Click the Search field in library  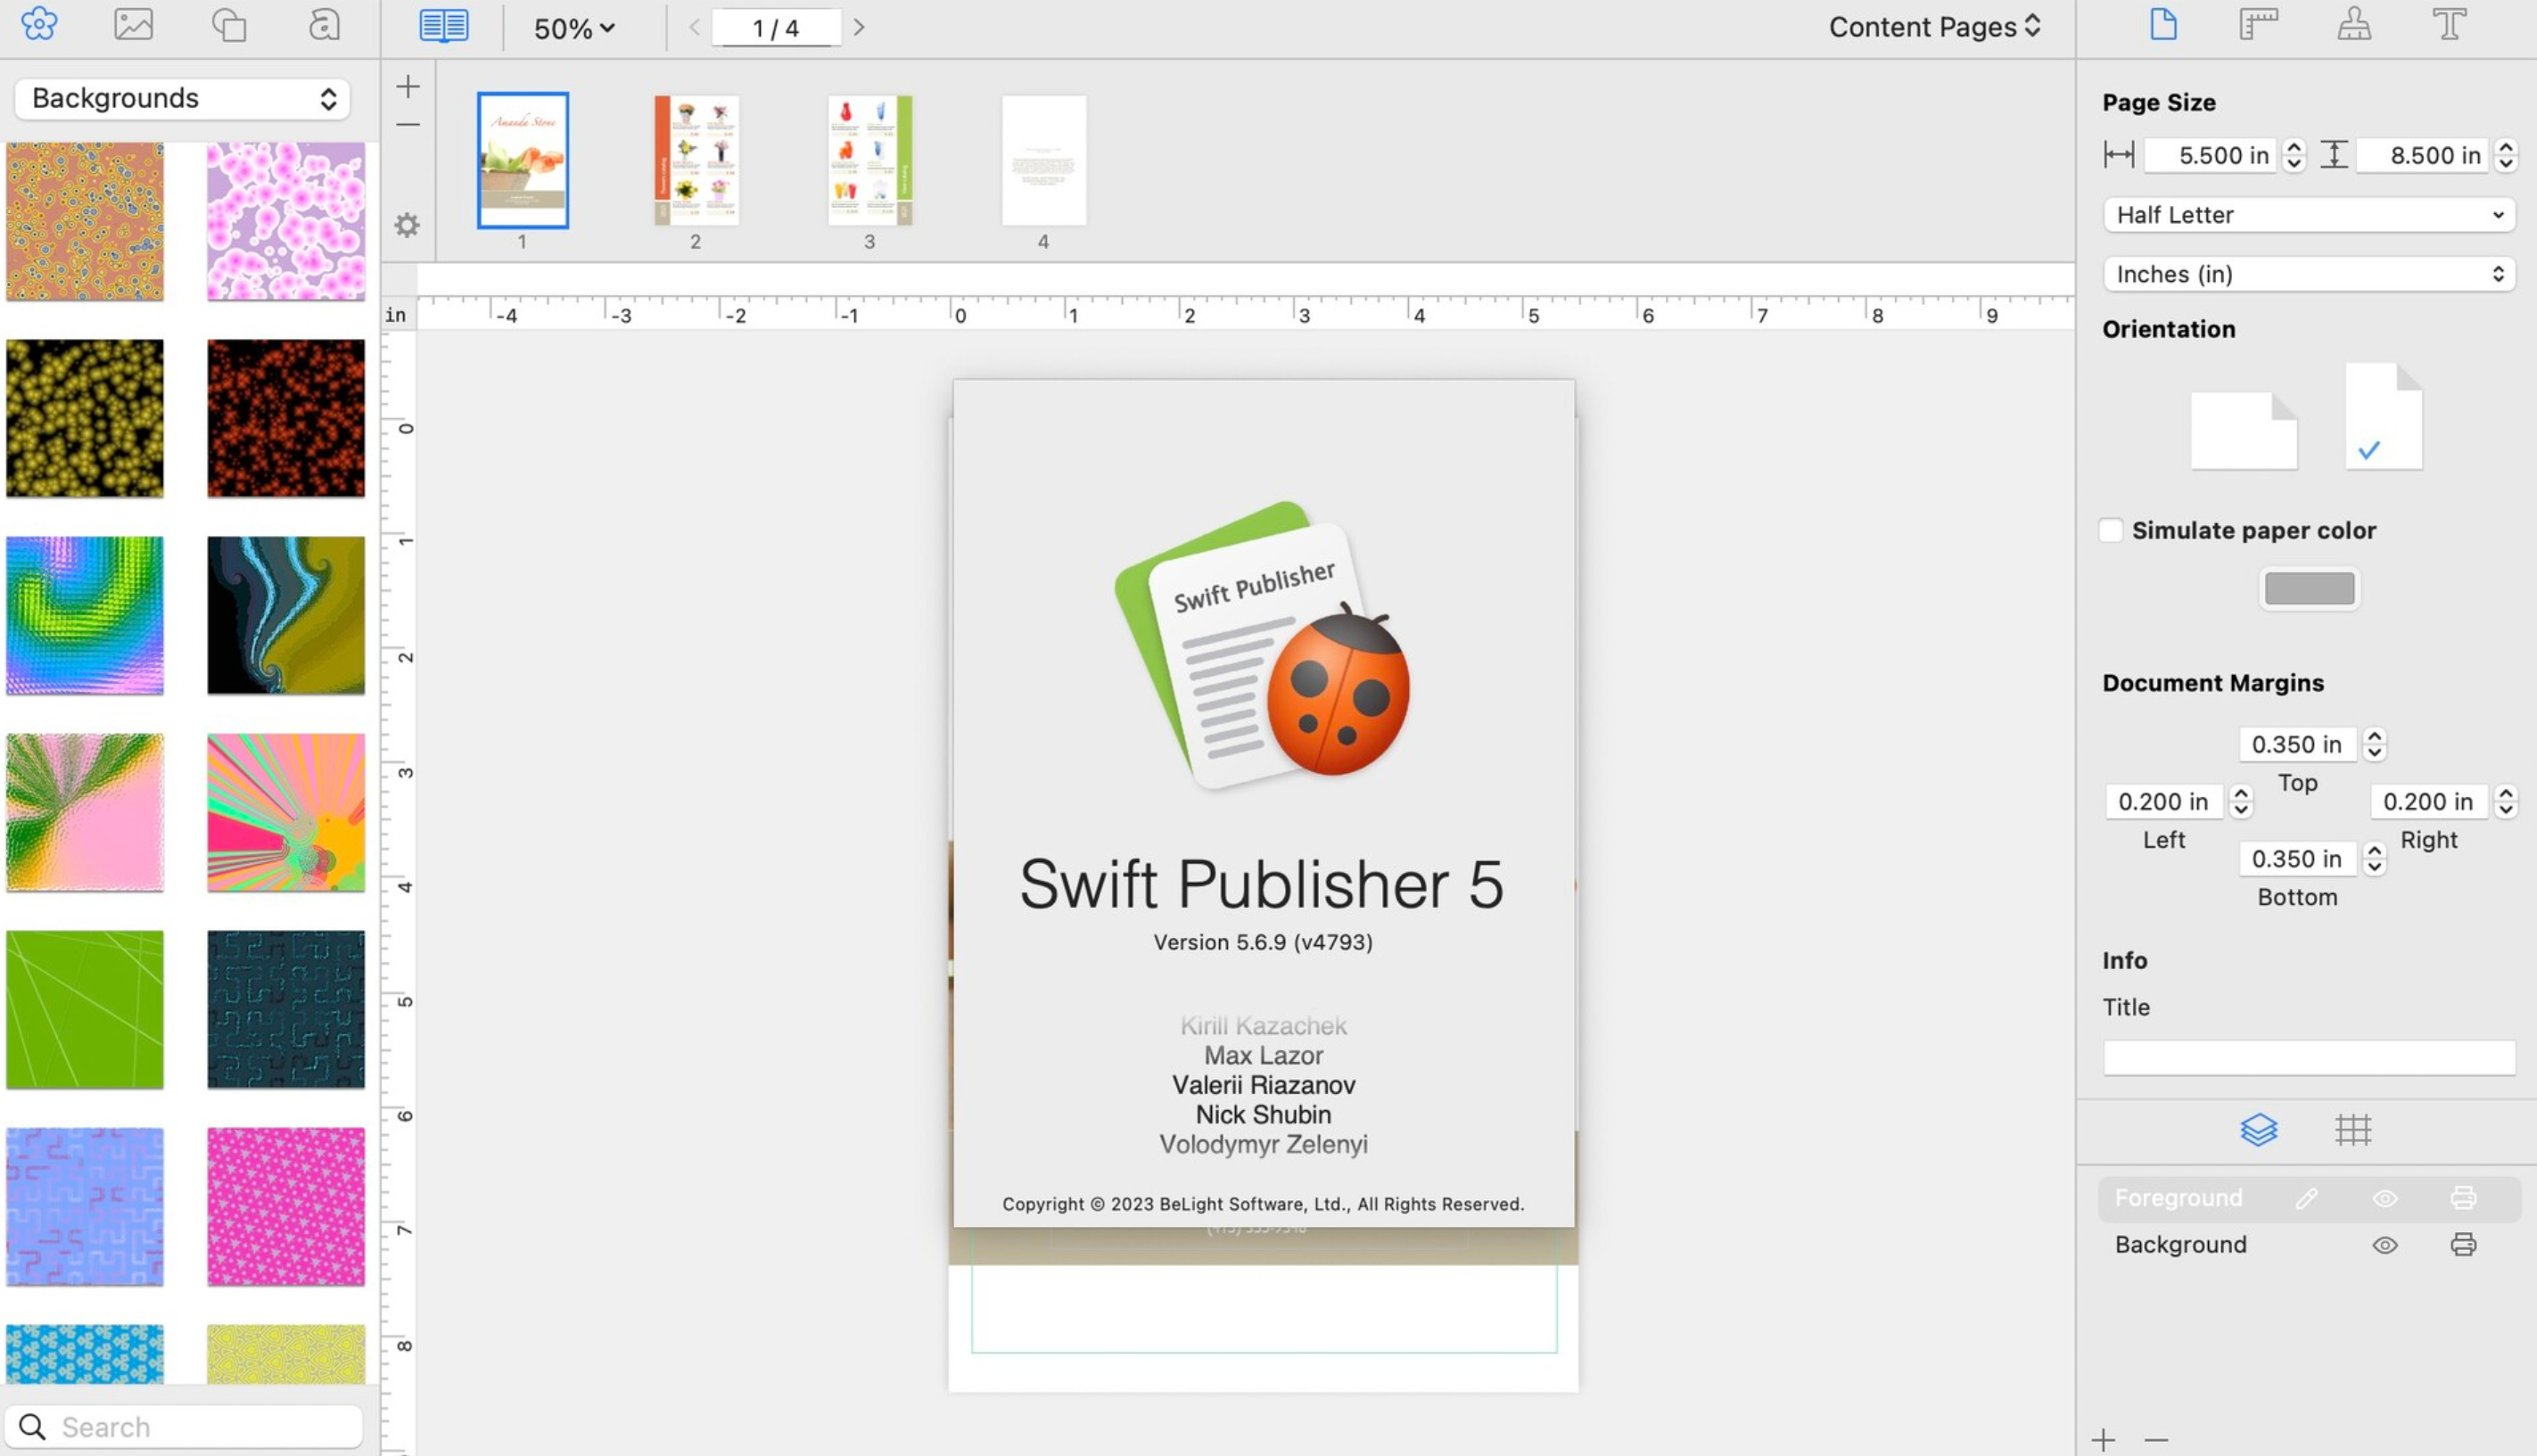pyautogui.click(x=183, y=1427)
